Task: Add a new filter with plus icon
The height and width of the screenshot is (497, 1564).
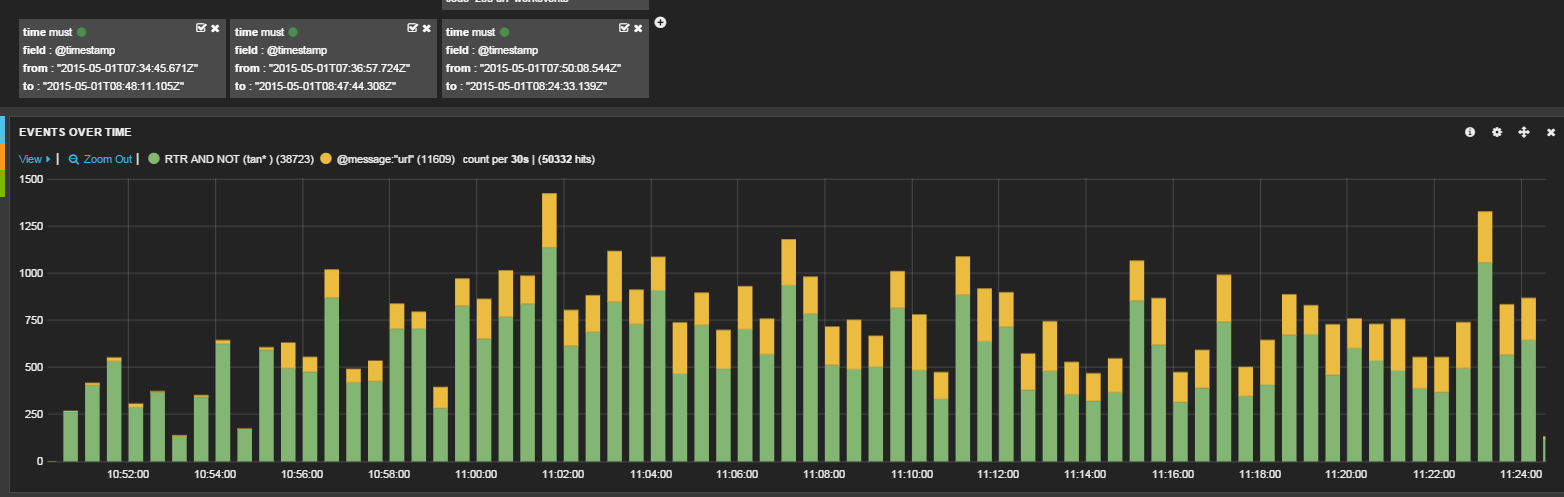Action: [x=660, y=22]
